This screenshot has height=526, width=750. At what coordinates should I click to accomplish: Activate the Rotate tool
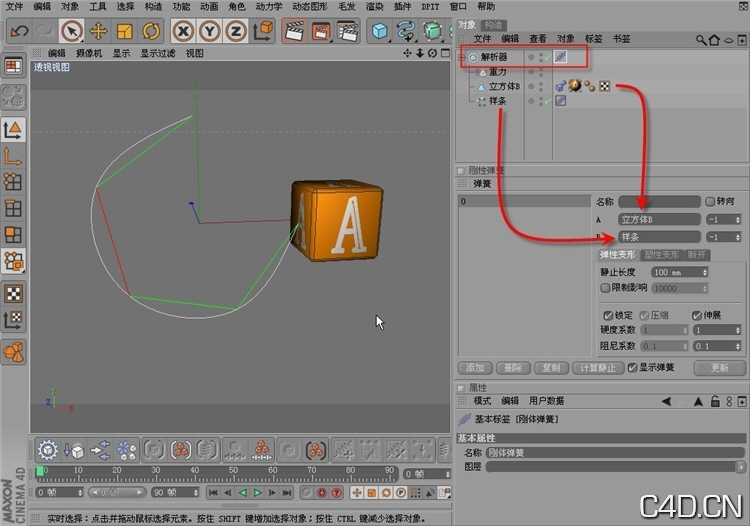click(151, 32)
